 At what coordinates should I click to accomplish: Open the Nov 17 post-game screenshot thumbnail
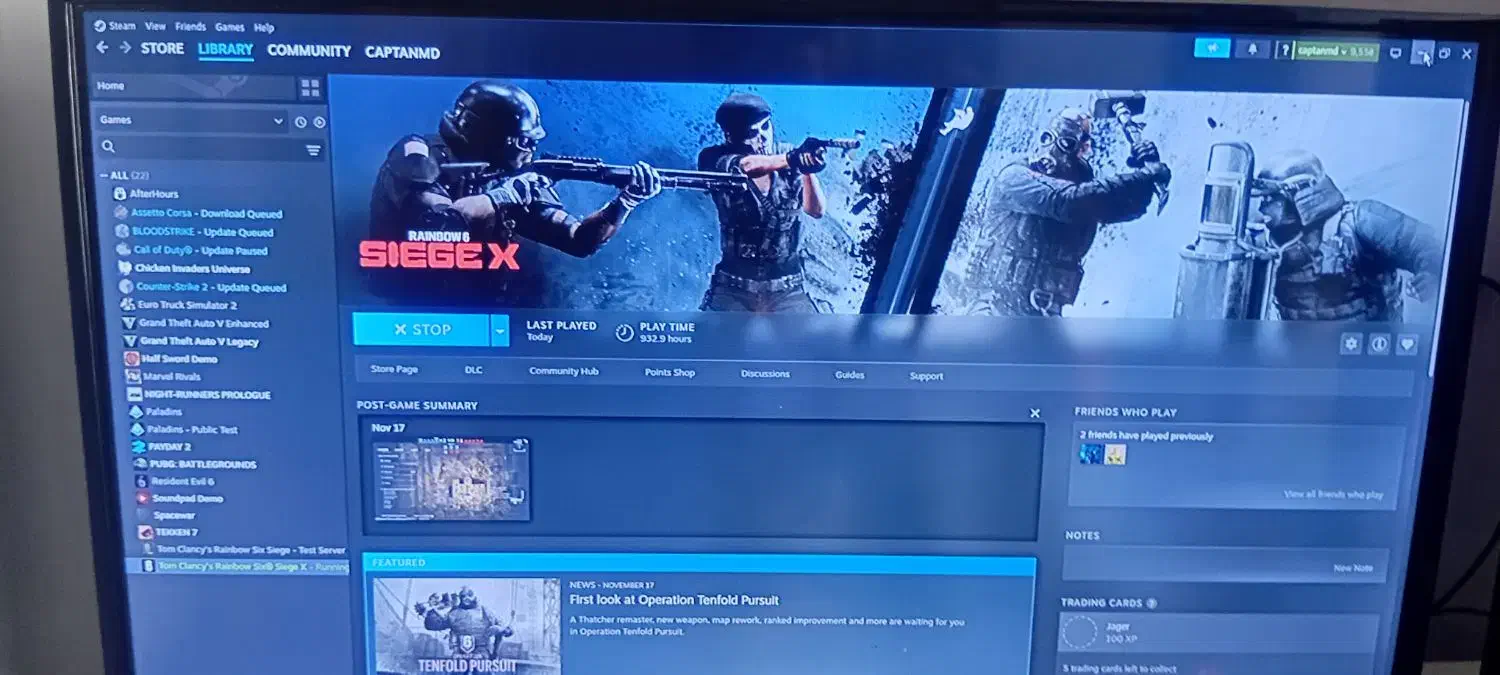pyautogui.click(x=451, y=478)
